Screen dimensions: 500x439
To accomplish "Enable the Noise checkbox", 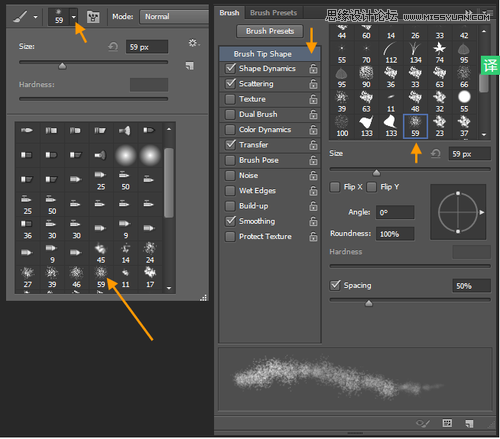I will (230, 175).
